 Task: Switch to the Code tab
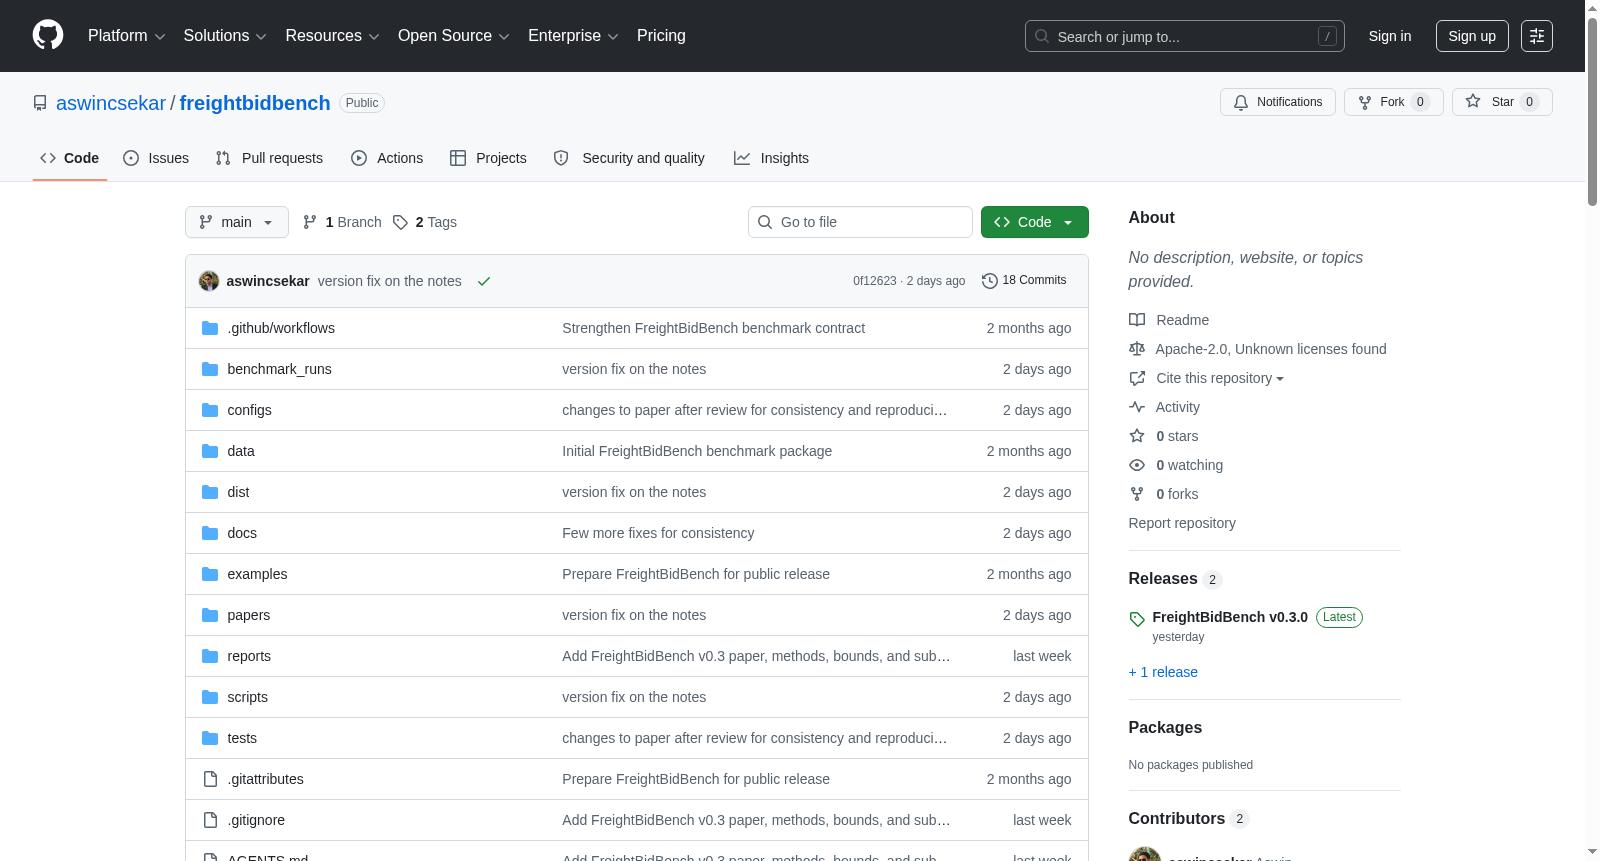[x=70, y=158]
